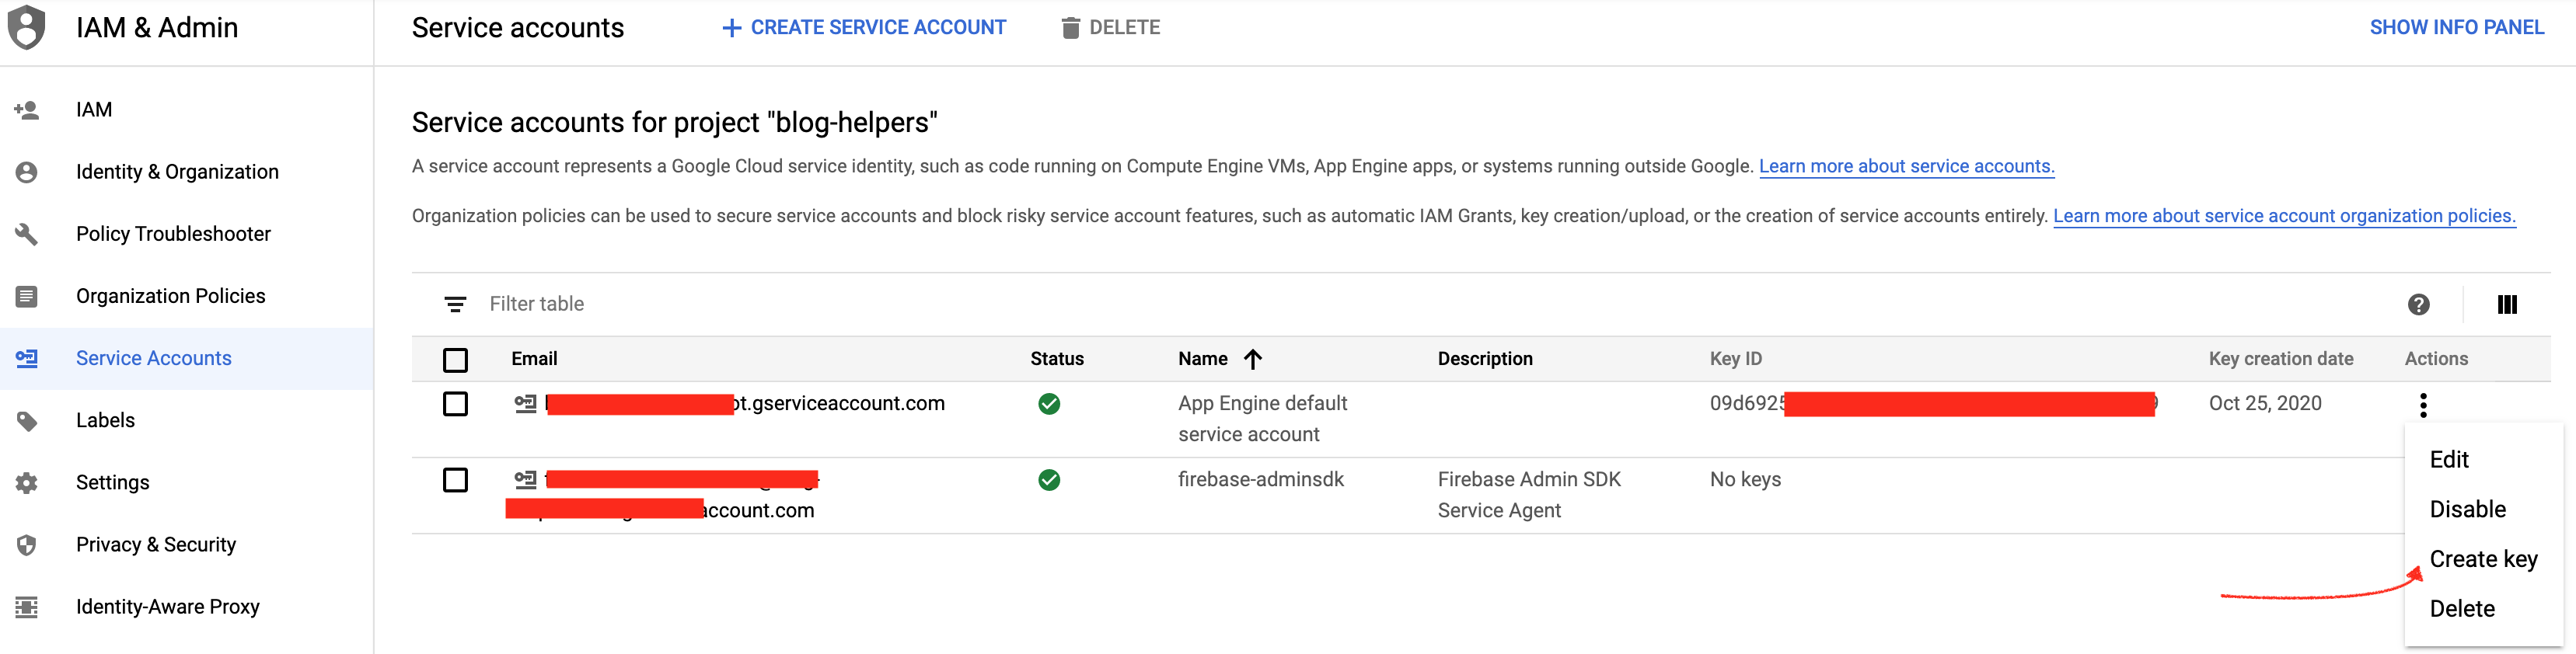Click the 'Firebase Admin SDK Service Agent' description
The image size is (2576, 654).
[1529, 495]
